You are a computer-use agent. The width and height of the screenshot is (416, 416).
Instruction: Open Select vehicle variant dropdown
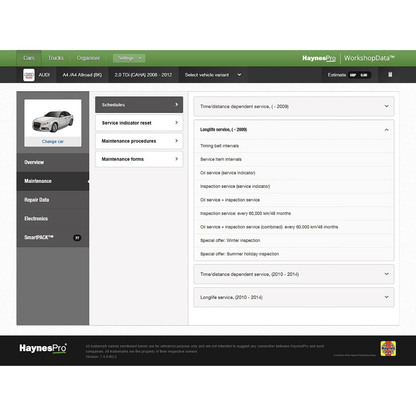(213, 75)
